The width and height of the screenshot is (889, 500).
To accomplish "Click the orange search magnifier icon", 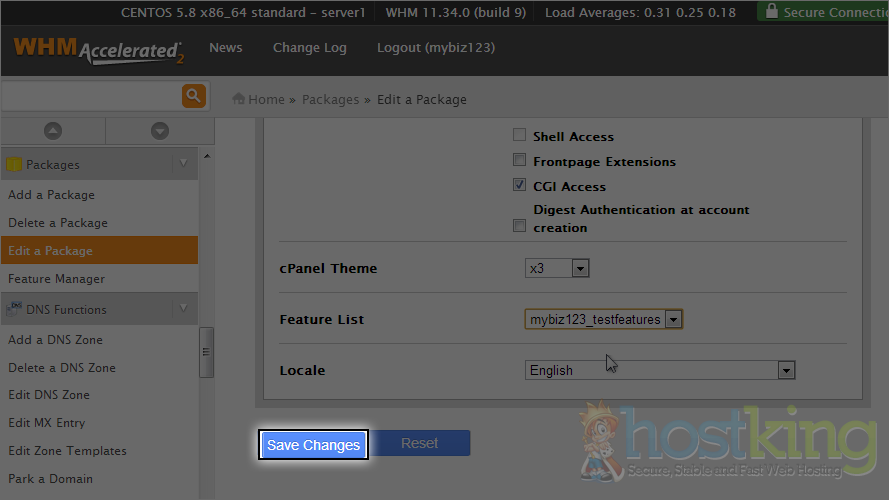I will click(193, 96).
